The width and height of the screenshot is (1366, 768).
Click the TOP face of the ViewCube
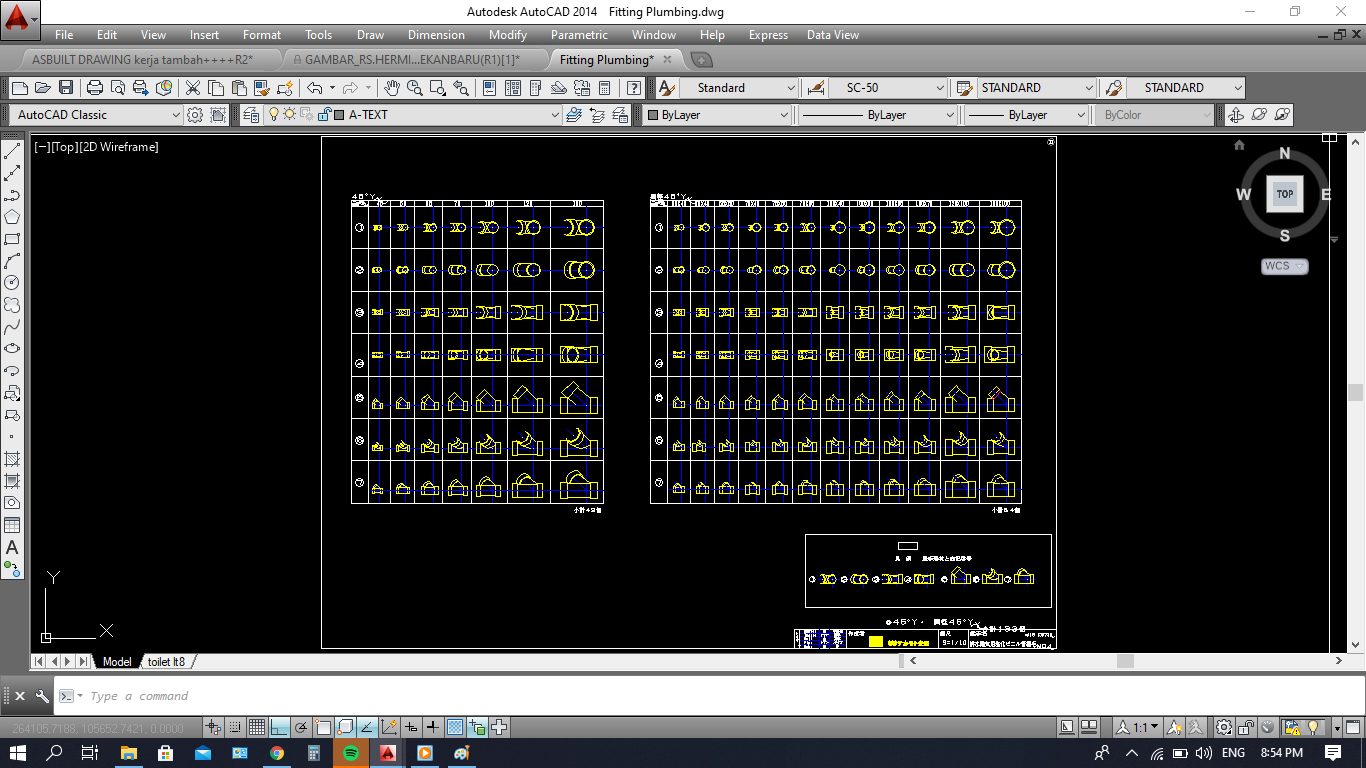[1284, 194]
